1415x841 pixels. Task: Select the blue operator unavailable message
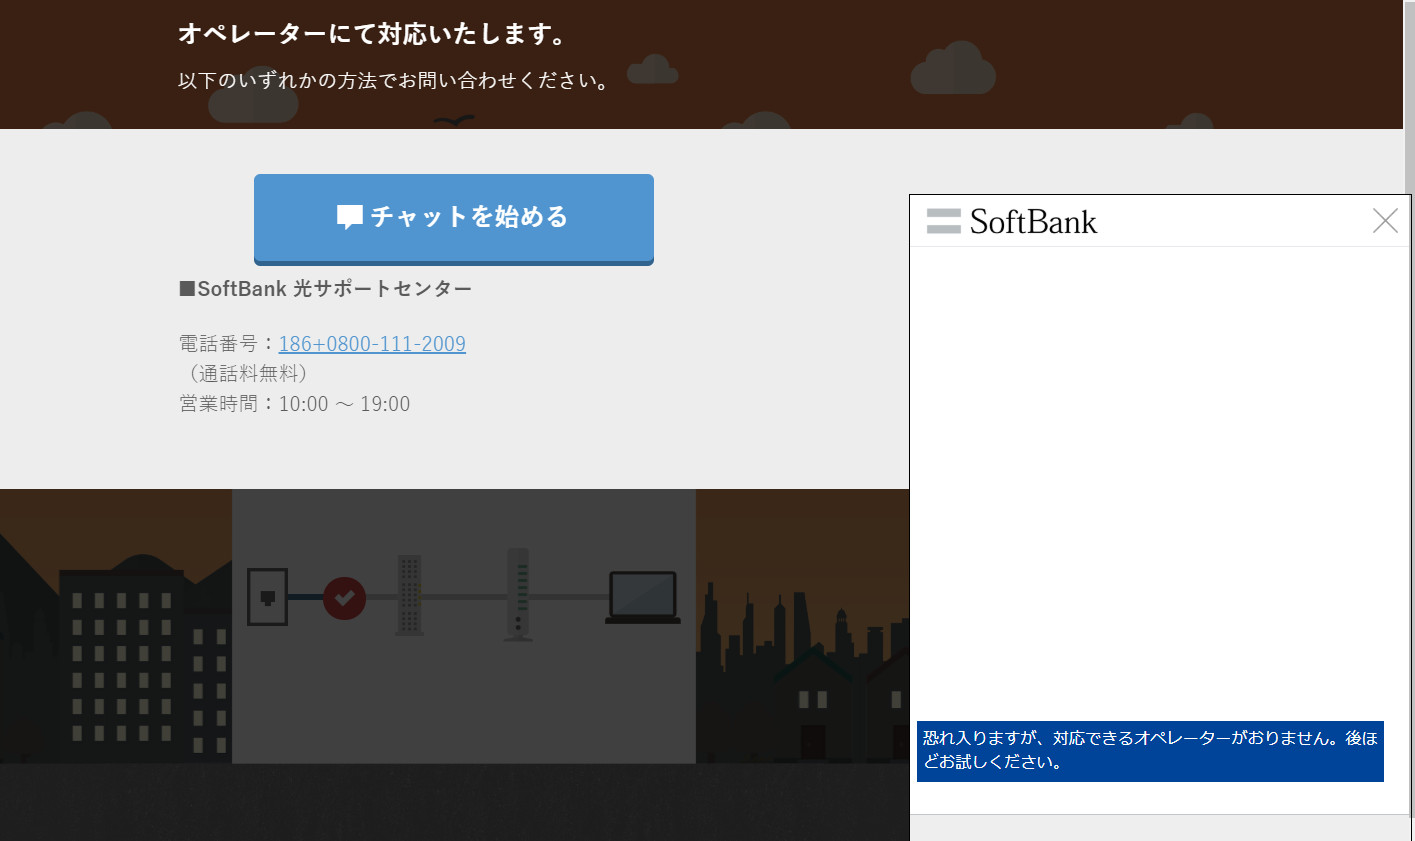click(1150, 751)
